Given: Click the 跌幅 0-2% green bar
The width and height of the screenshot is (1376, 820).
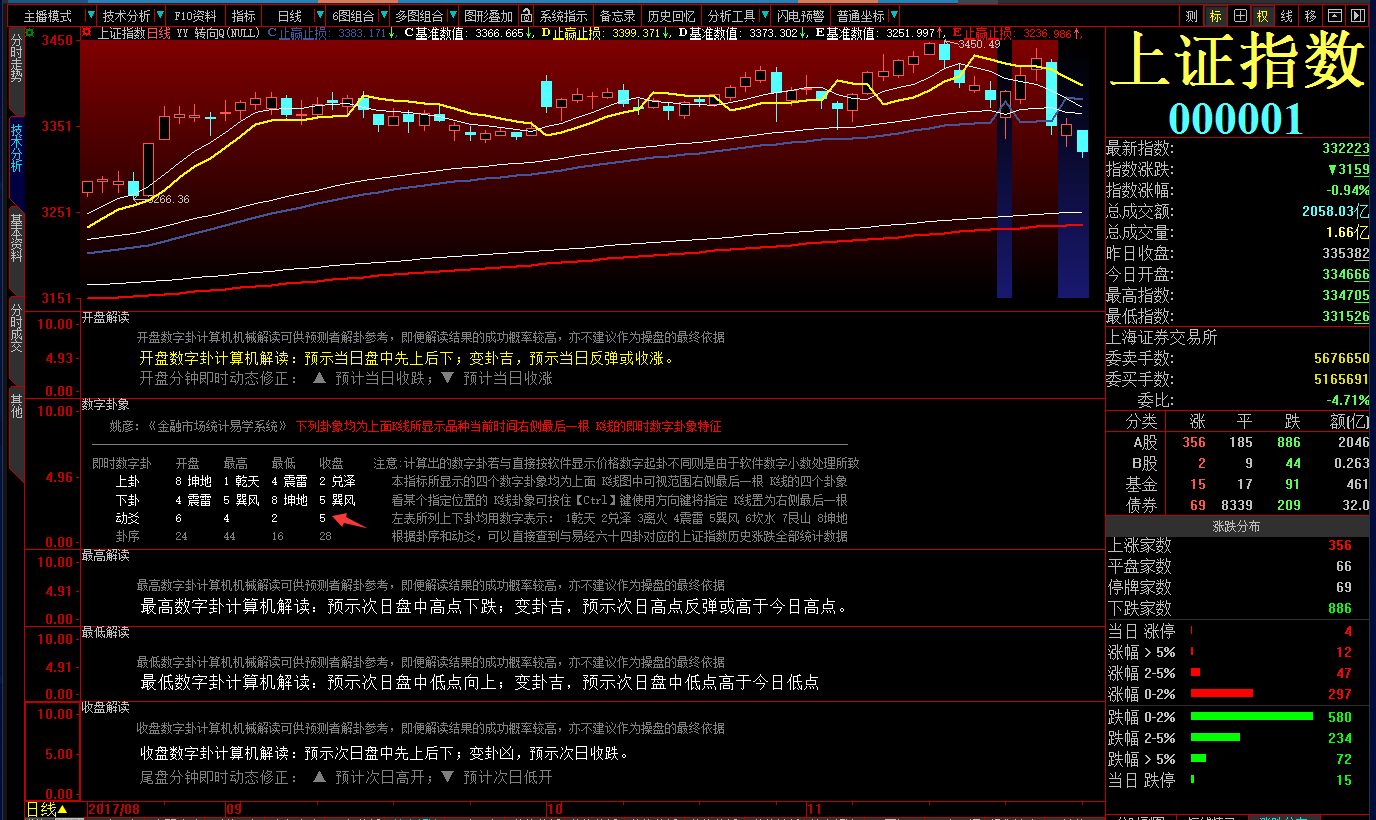Looking at the screenshot, I should pyautogui.click(x=1252, y=716).
